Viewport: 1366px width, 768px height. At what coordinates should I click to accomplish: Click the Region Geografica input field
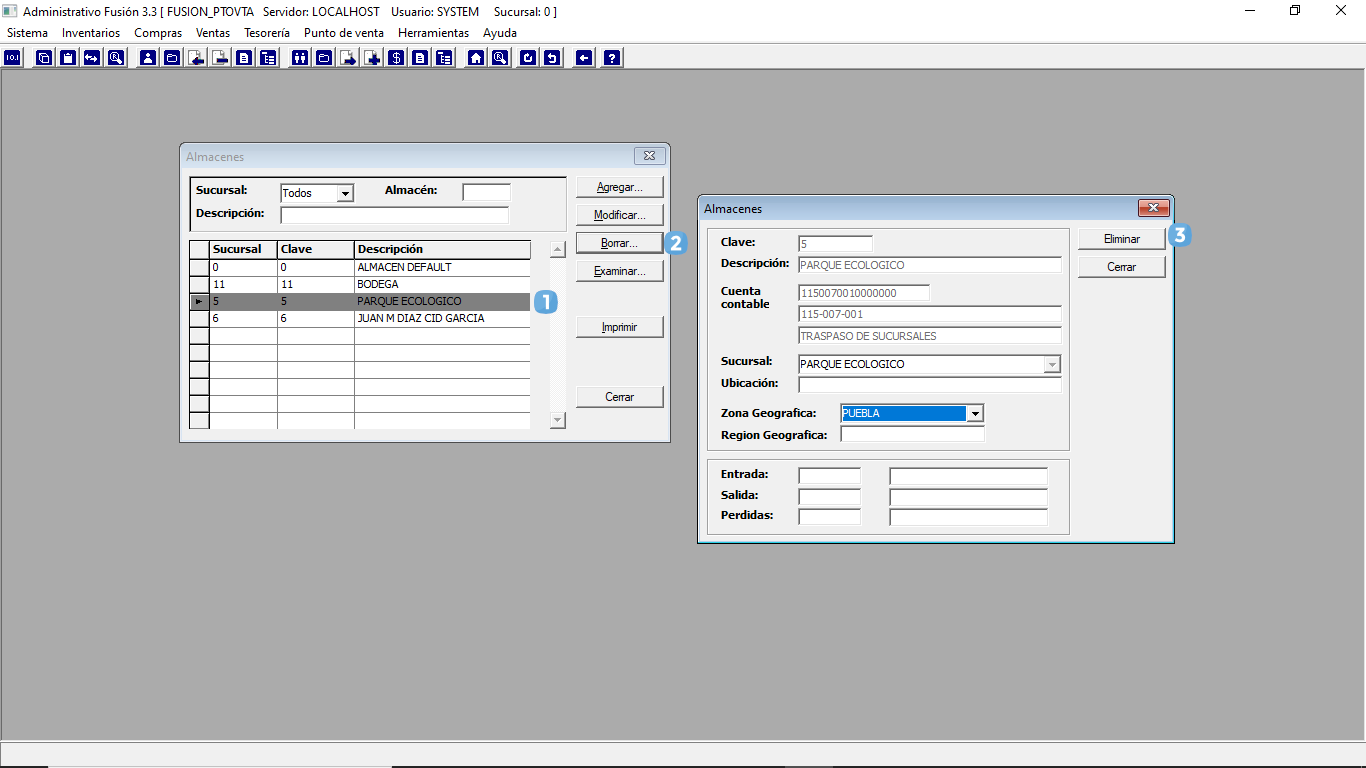(913, 434)
